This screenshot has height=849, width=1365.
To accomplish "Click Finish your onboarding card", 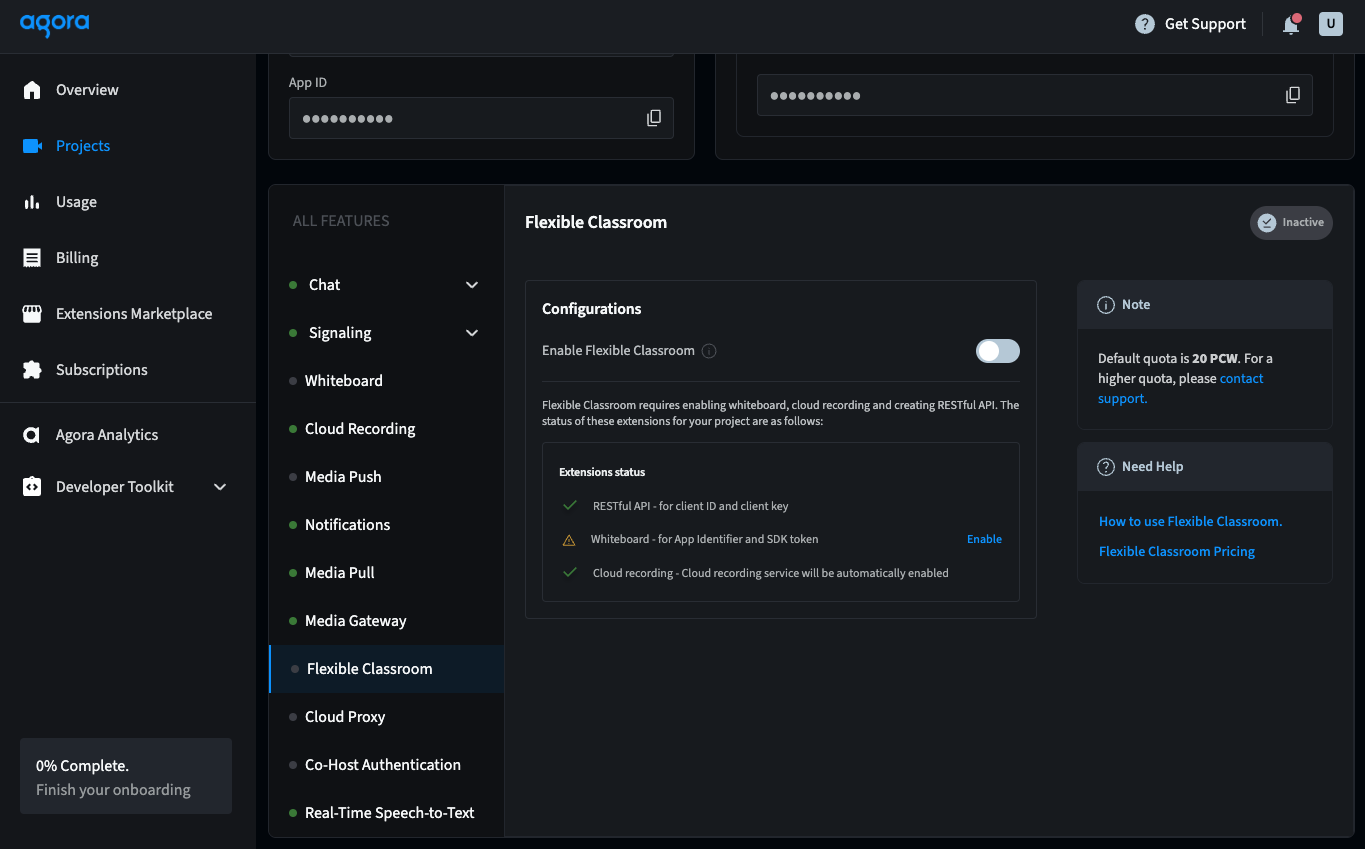I will click(126, 777).
